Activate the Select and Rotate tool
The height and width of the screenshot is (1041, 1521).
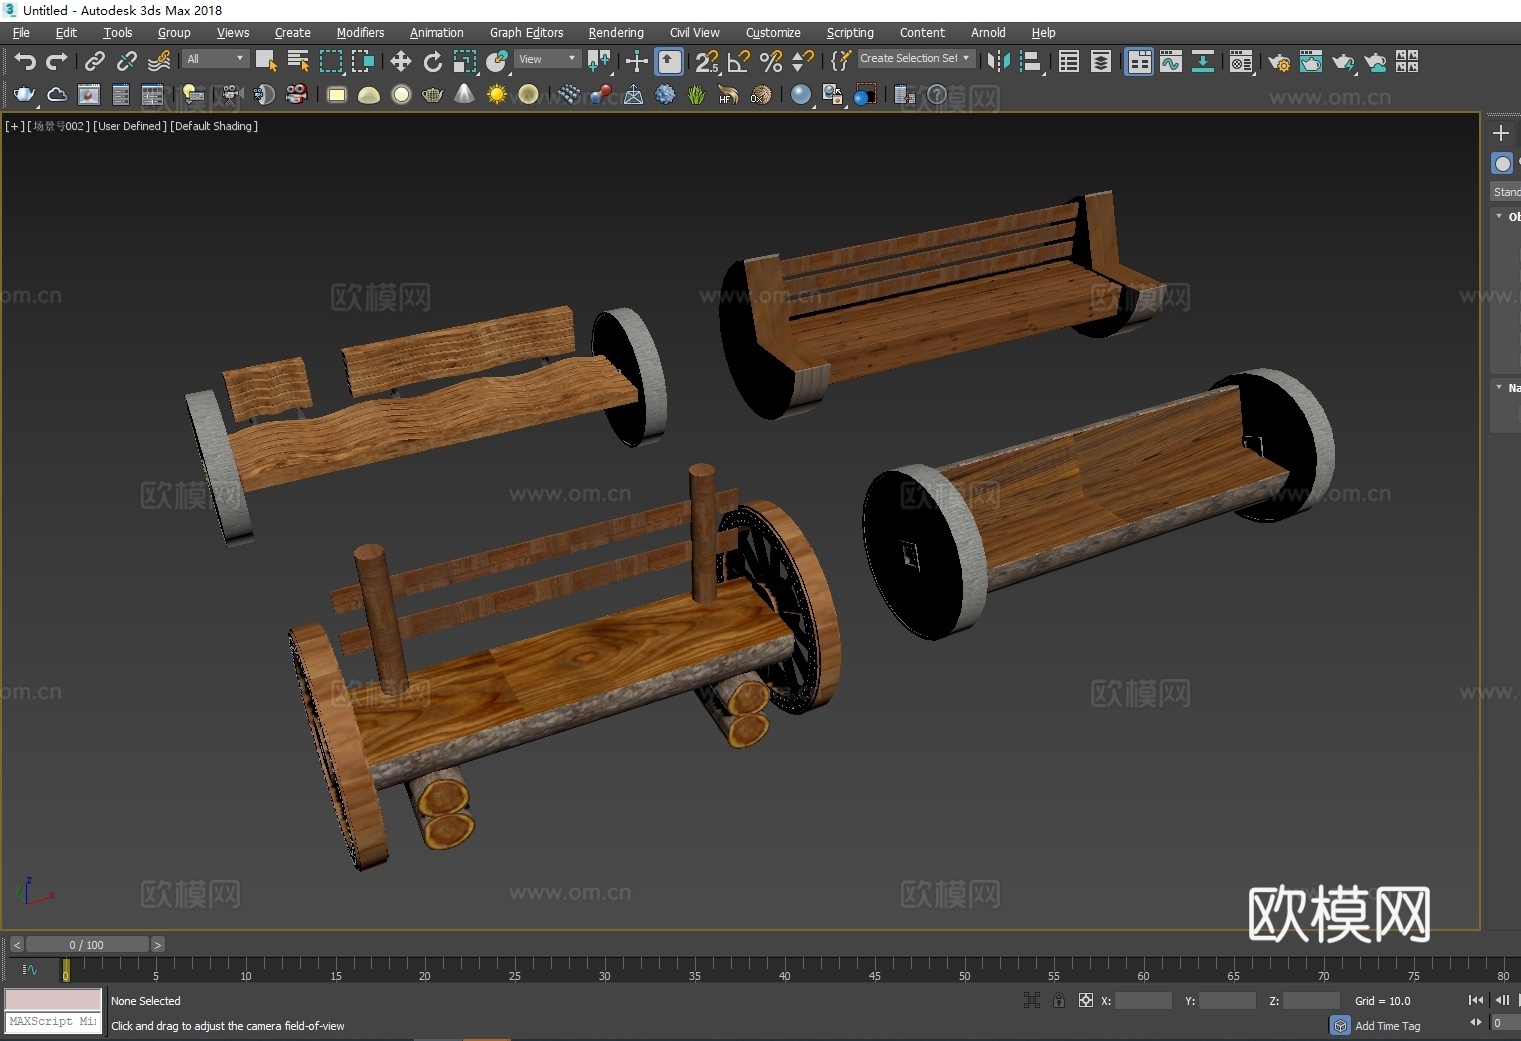click(433, 62)
